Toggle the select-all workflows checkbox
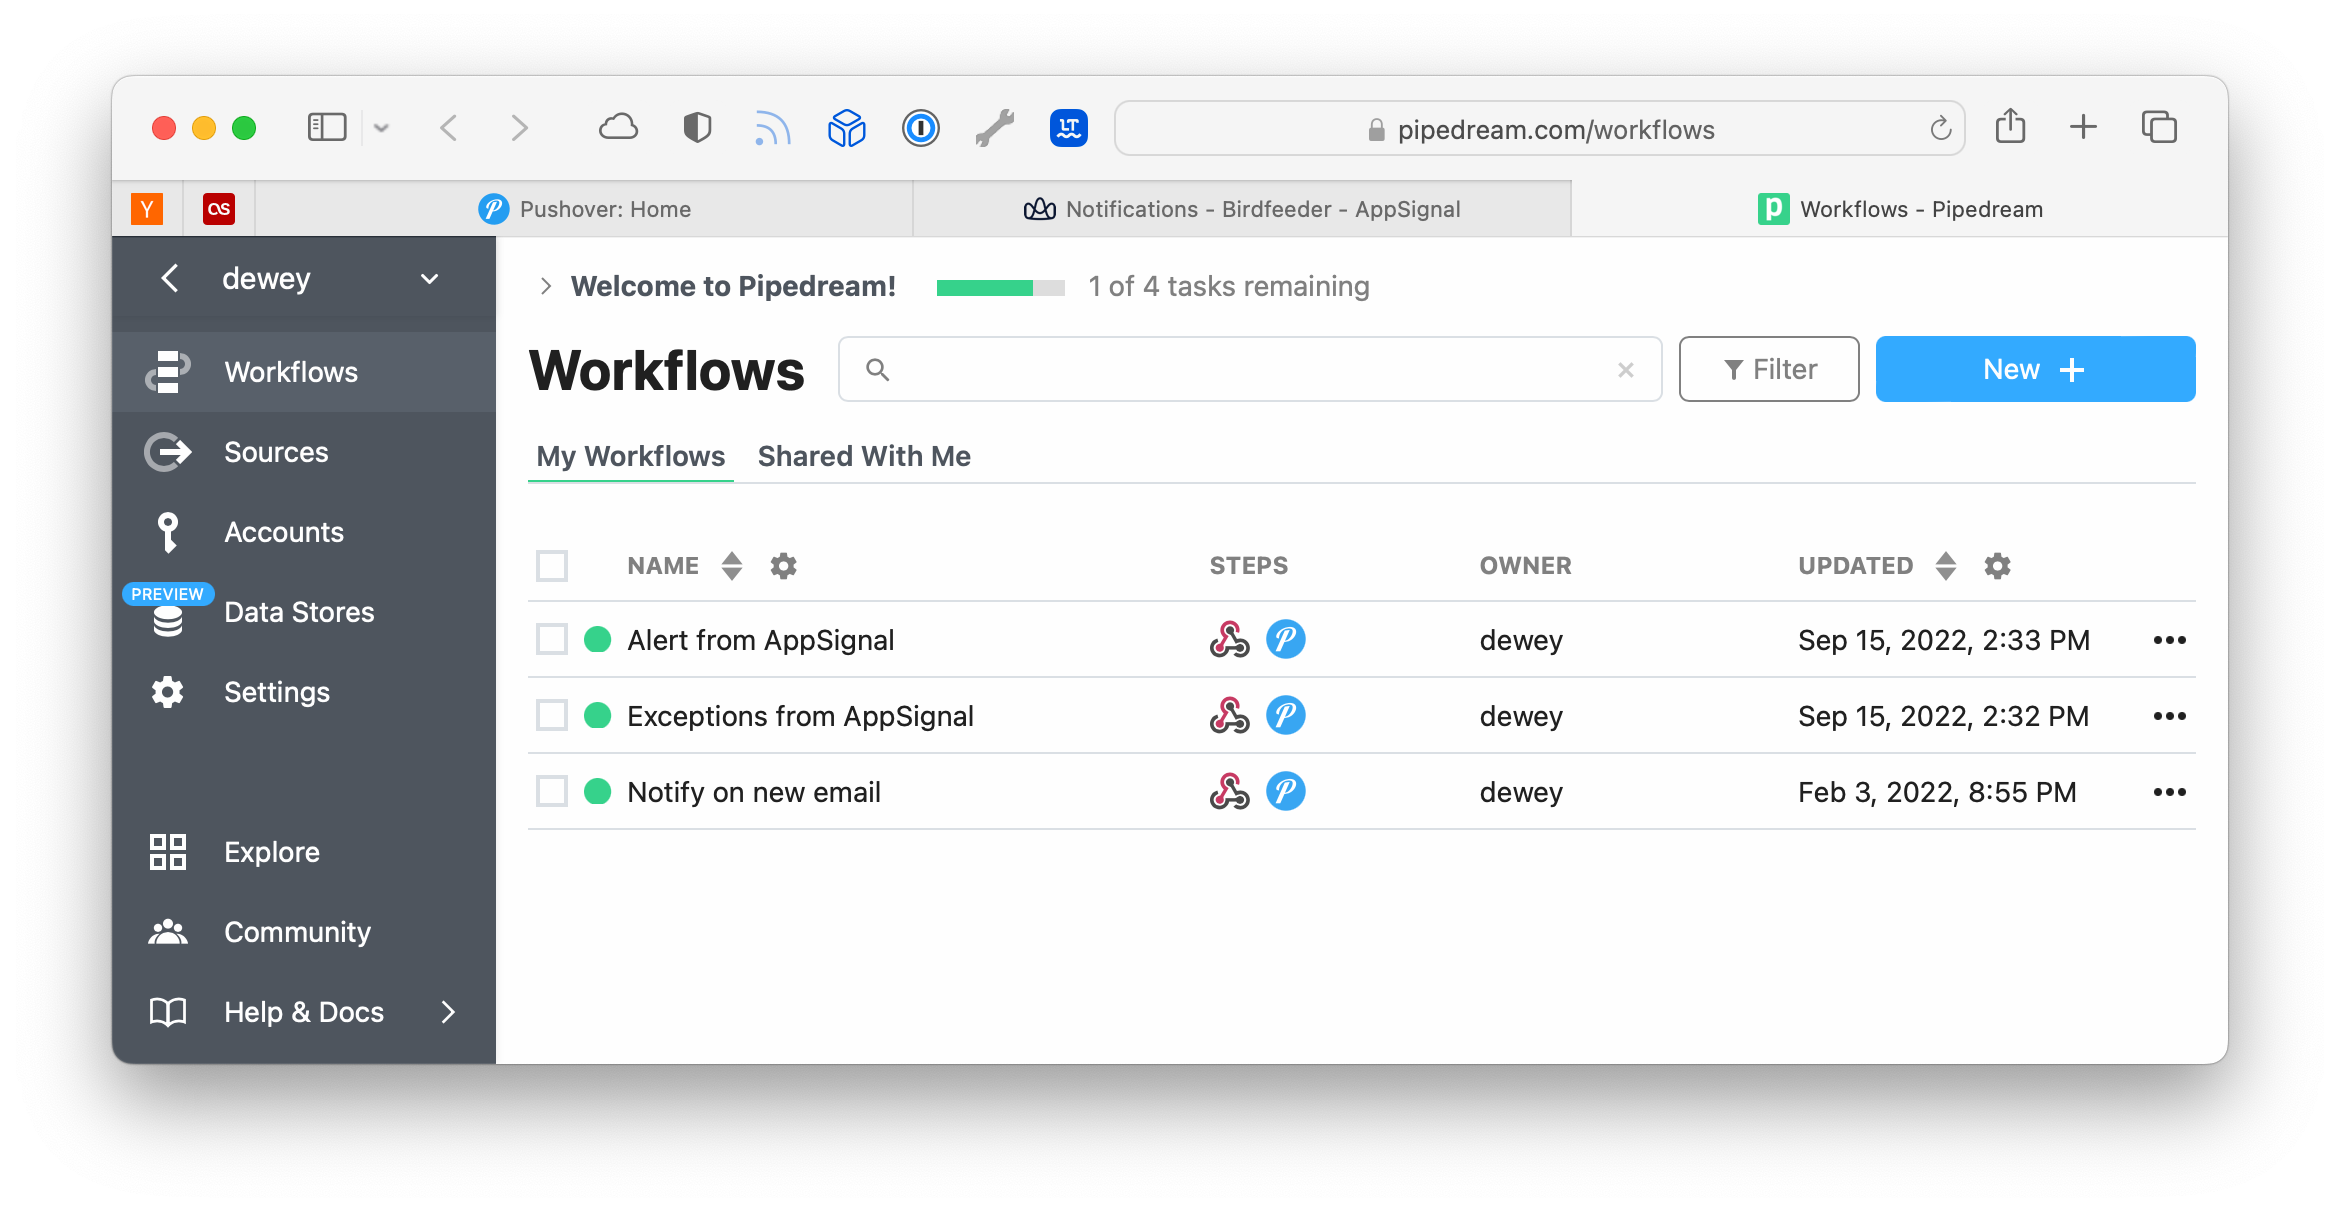Viewport: 2340px width, 1212px height. click(x=552, y=566)
